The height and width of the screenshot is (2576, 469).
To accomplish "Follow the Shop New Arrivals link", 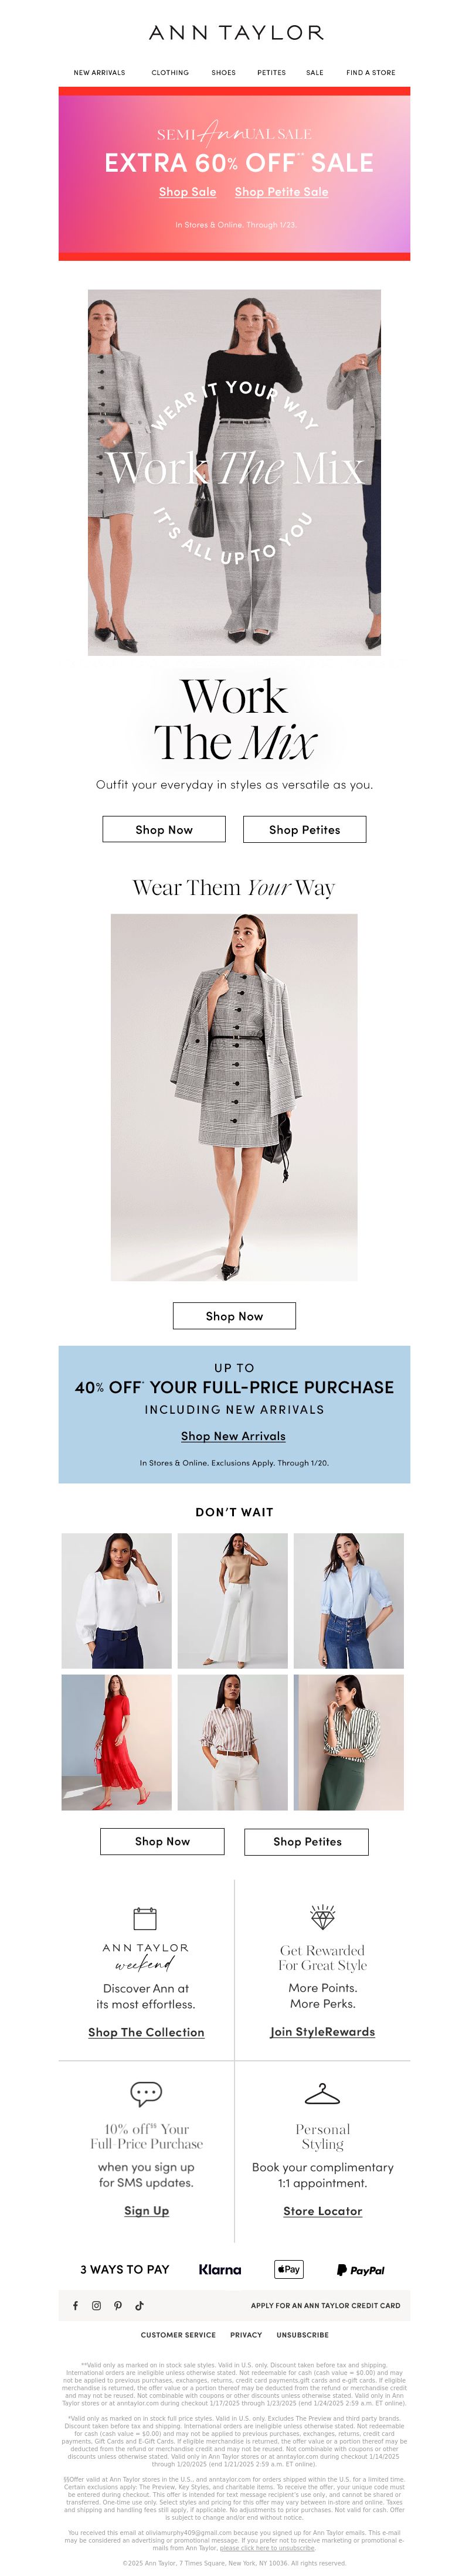I will coord(233,1435).
